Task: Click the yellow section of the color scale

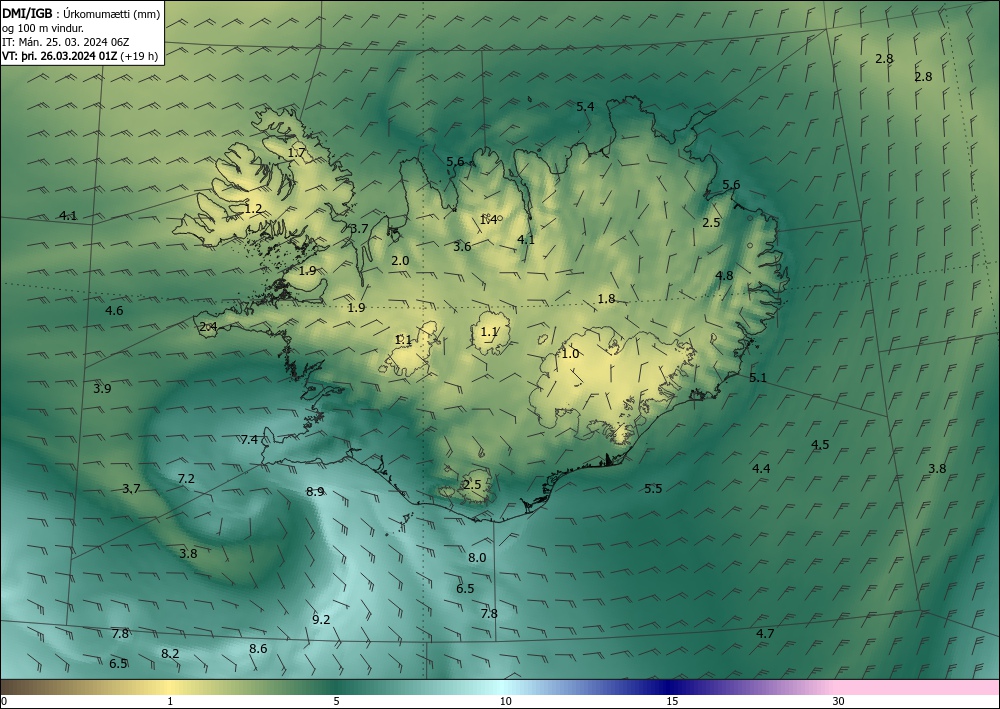Action: [167, 687]
